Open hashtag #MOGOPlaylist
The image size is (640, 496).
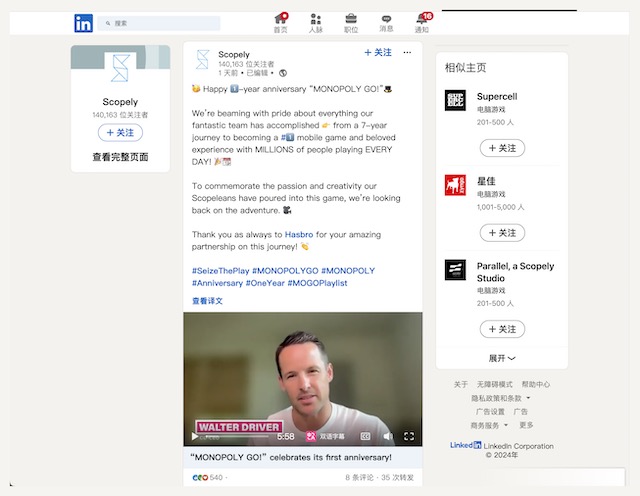pos(318,283)
